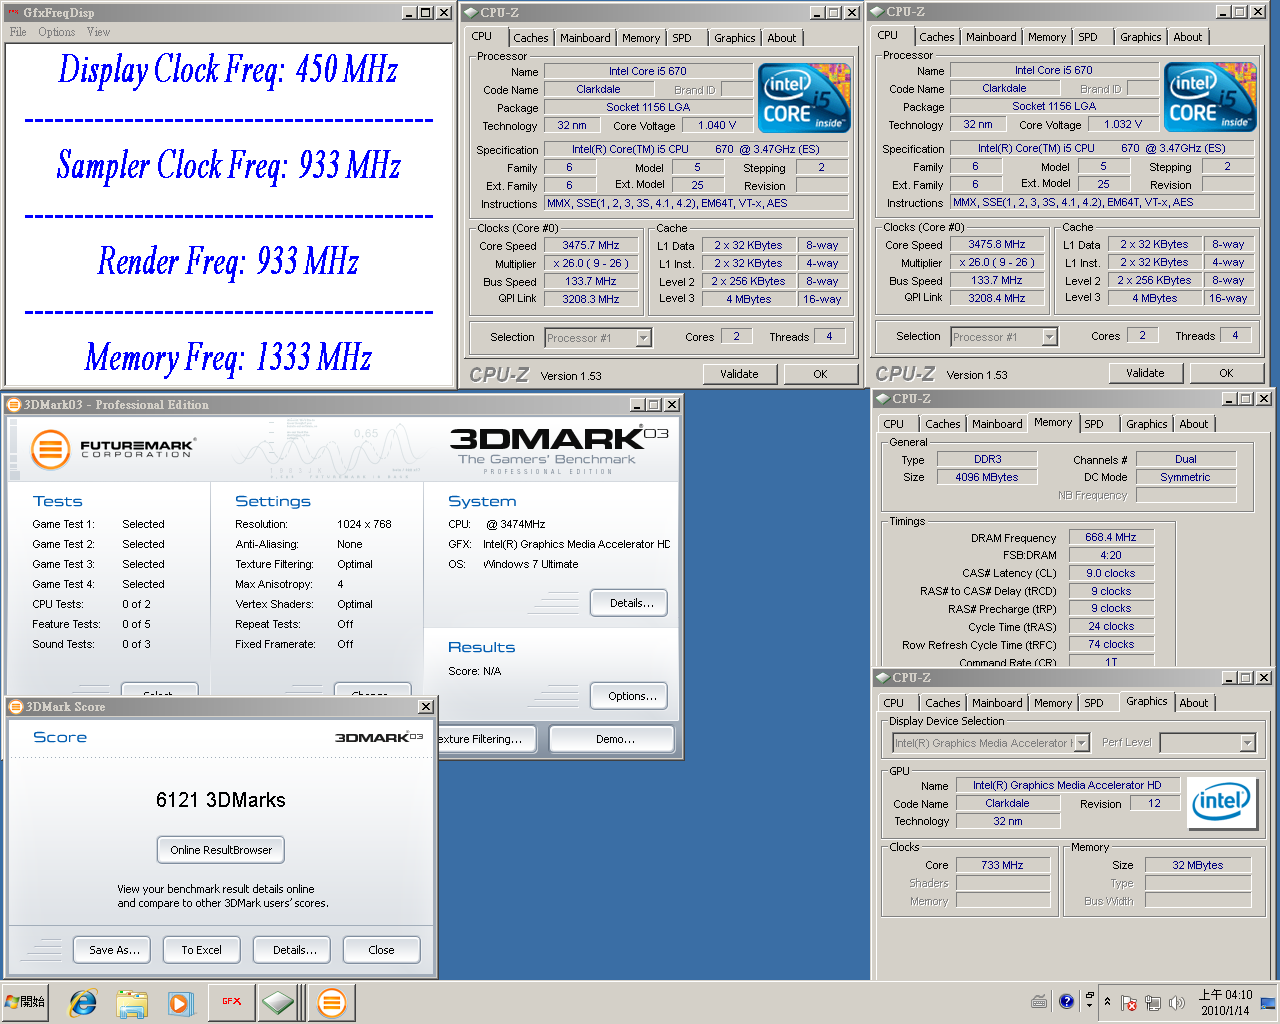This screenshot has width=1280, height=1024.
Task: Expand hidden tray icons arrow
Action: (1107, 1001)
